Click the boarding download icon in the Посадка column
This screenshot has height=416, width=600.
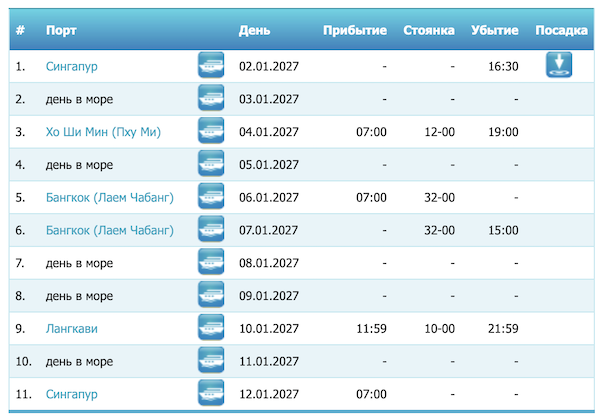558,65
